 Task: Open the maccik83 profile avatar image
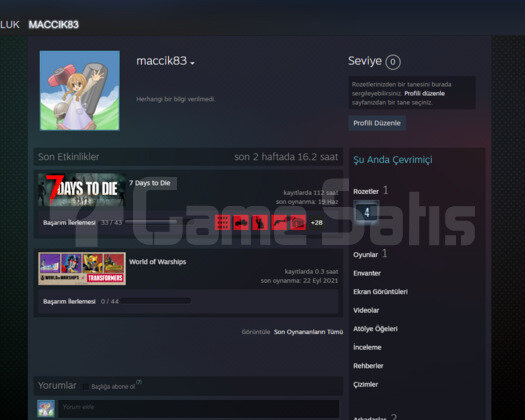coord(80,90)
